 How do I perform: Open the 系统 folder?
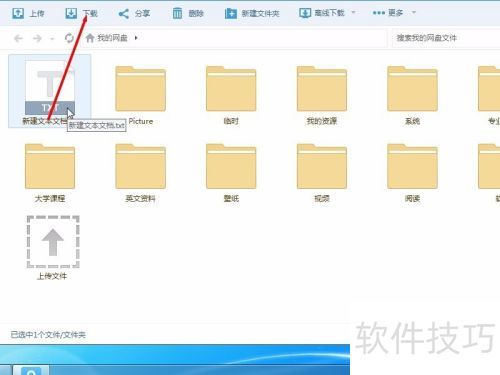tap(412, 95)
